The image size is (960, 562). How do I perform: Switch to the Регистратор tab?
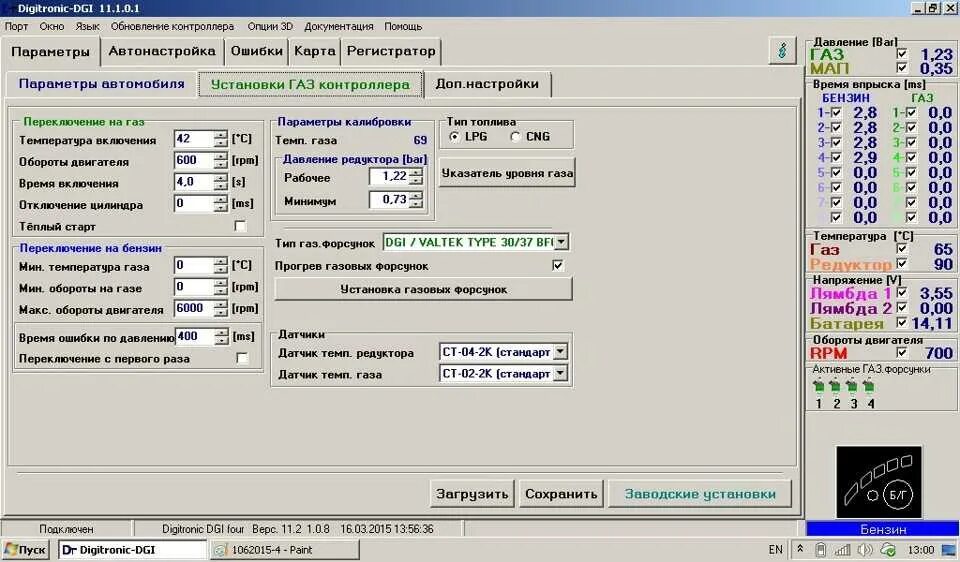[x=391, y=51]
